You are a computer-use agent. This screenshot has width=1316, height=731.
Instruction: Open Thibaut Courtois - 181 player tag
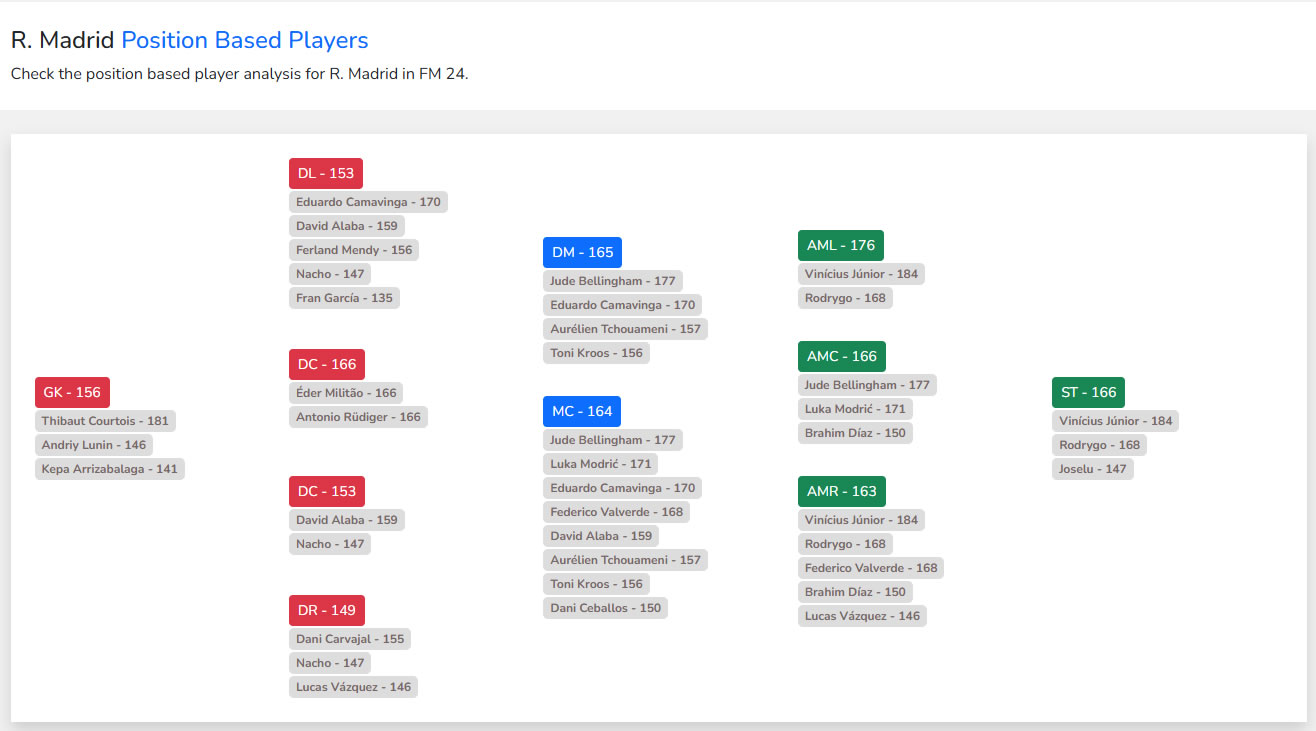[105, 421]
